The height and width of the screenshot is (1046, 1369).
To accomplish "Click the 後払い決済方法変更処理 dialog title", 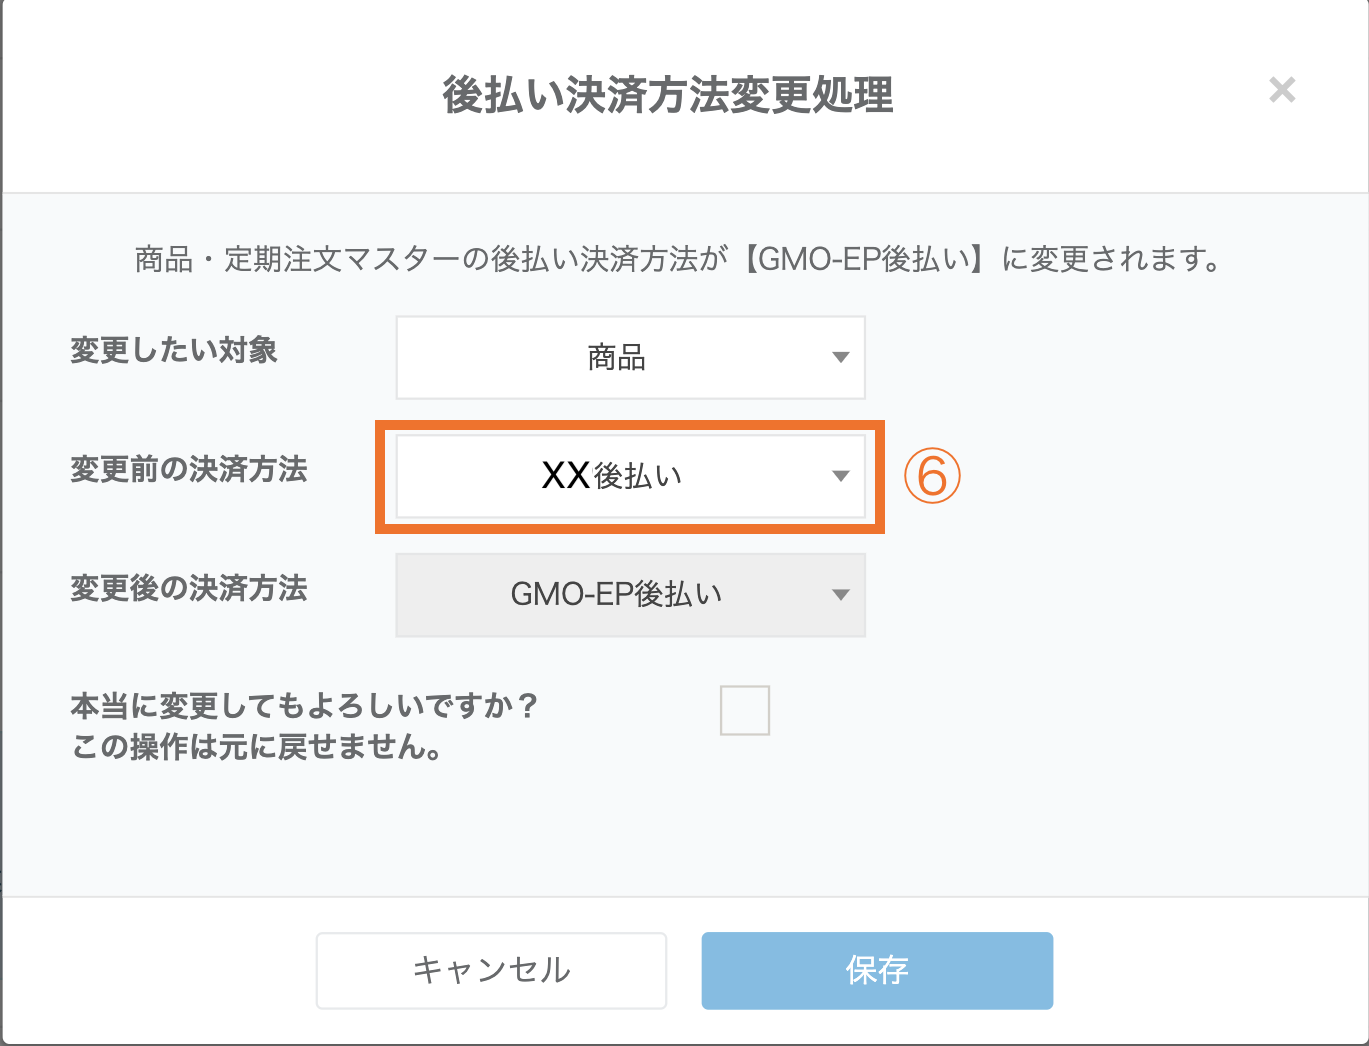I will (668, 95).
